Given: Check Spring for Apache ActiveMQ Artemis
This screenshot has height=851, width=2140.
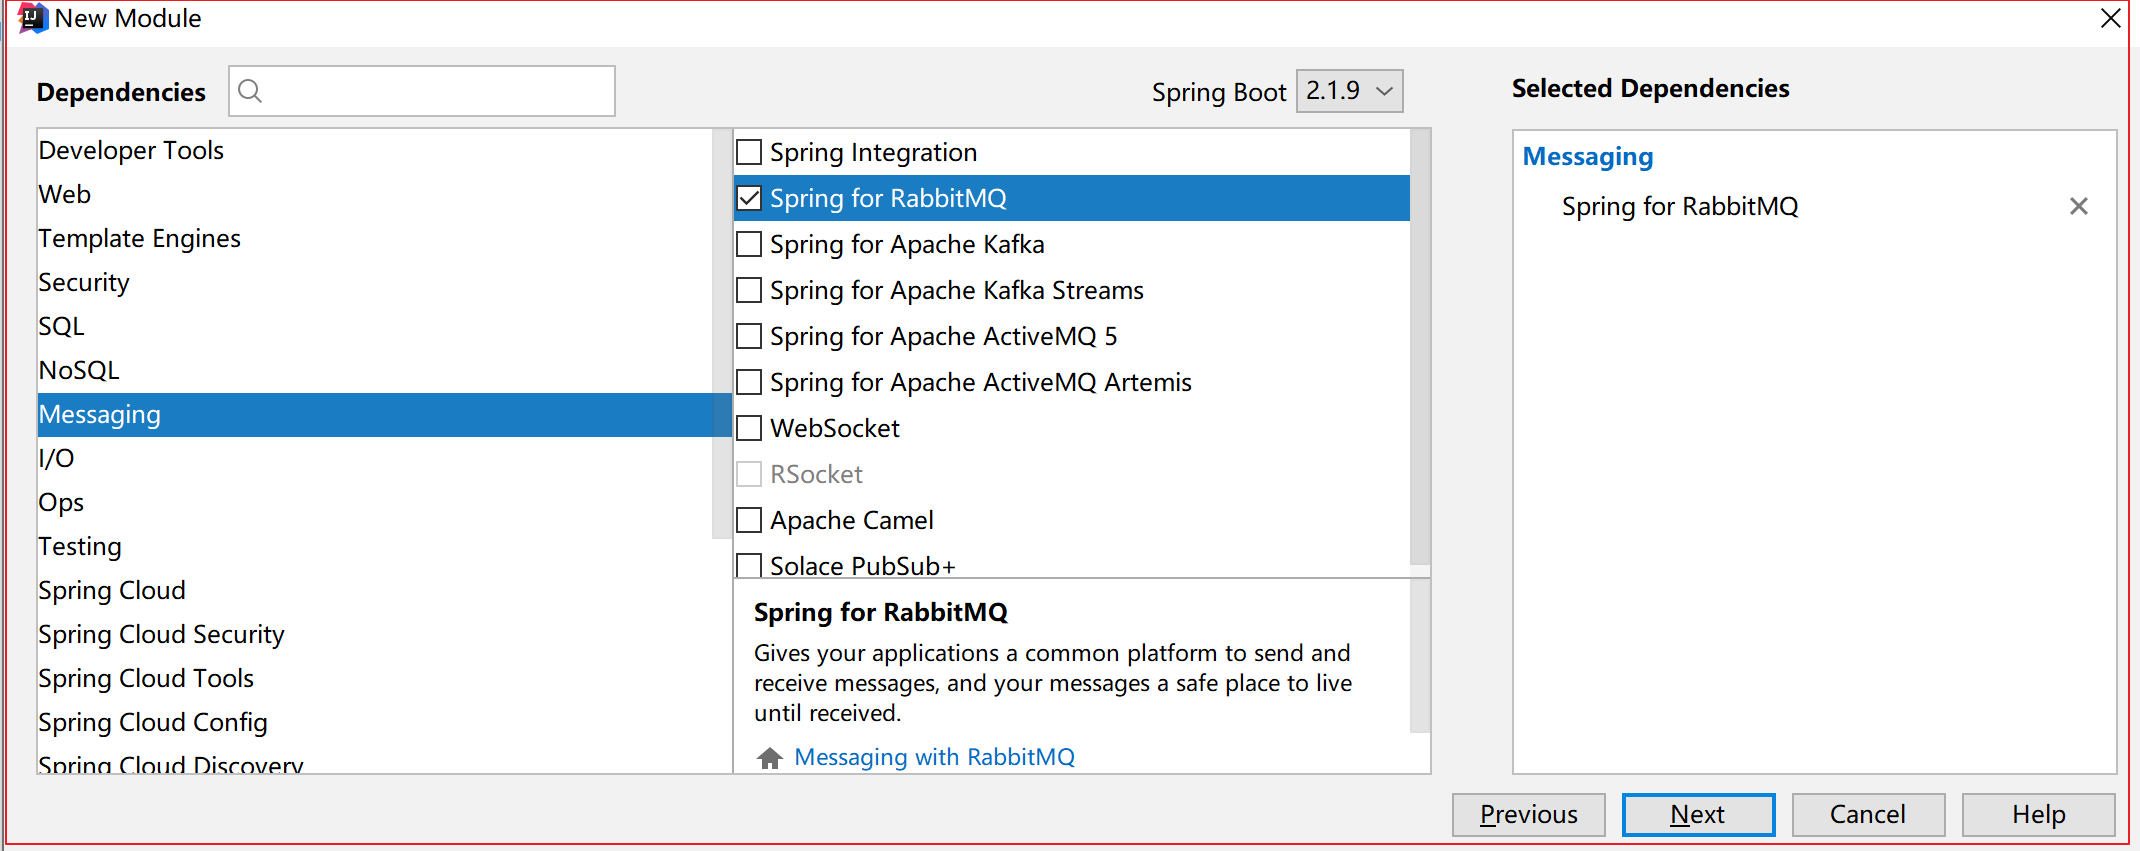Looking at the screenshot, I should click(x=749, y=382).
